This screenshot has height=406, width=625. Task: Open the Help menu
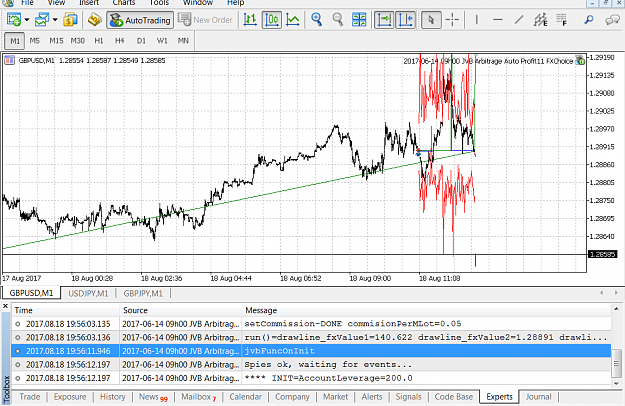click(x=235, y=3)
